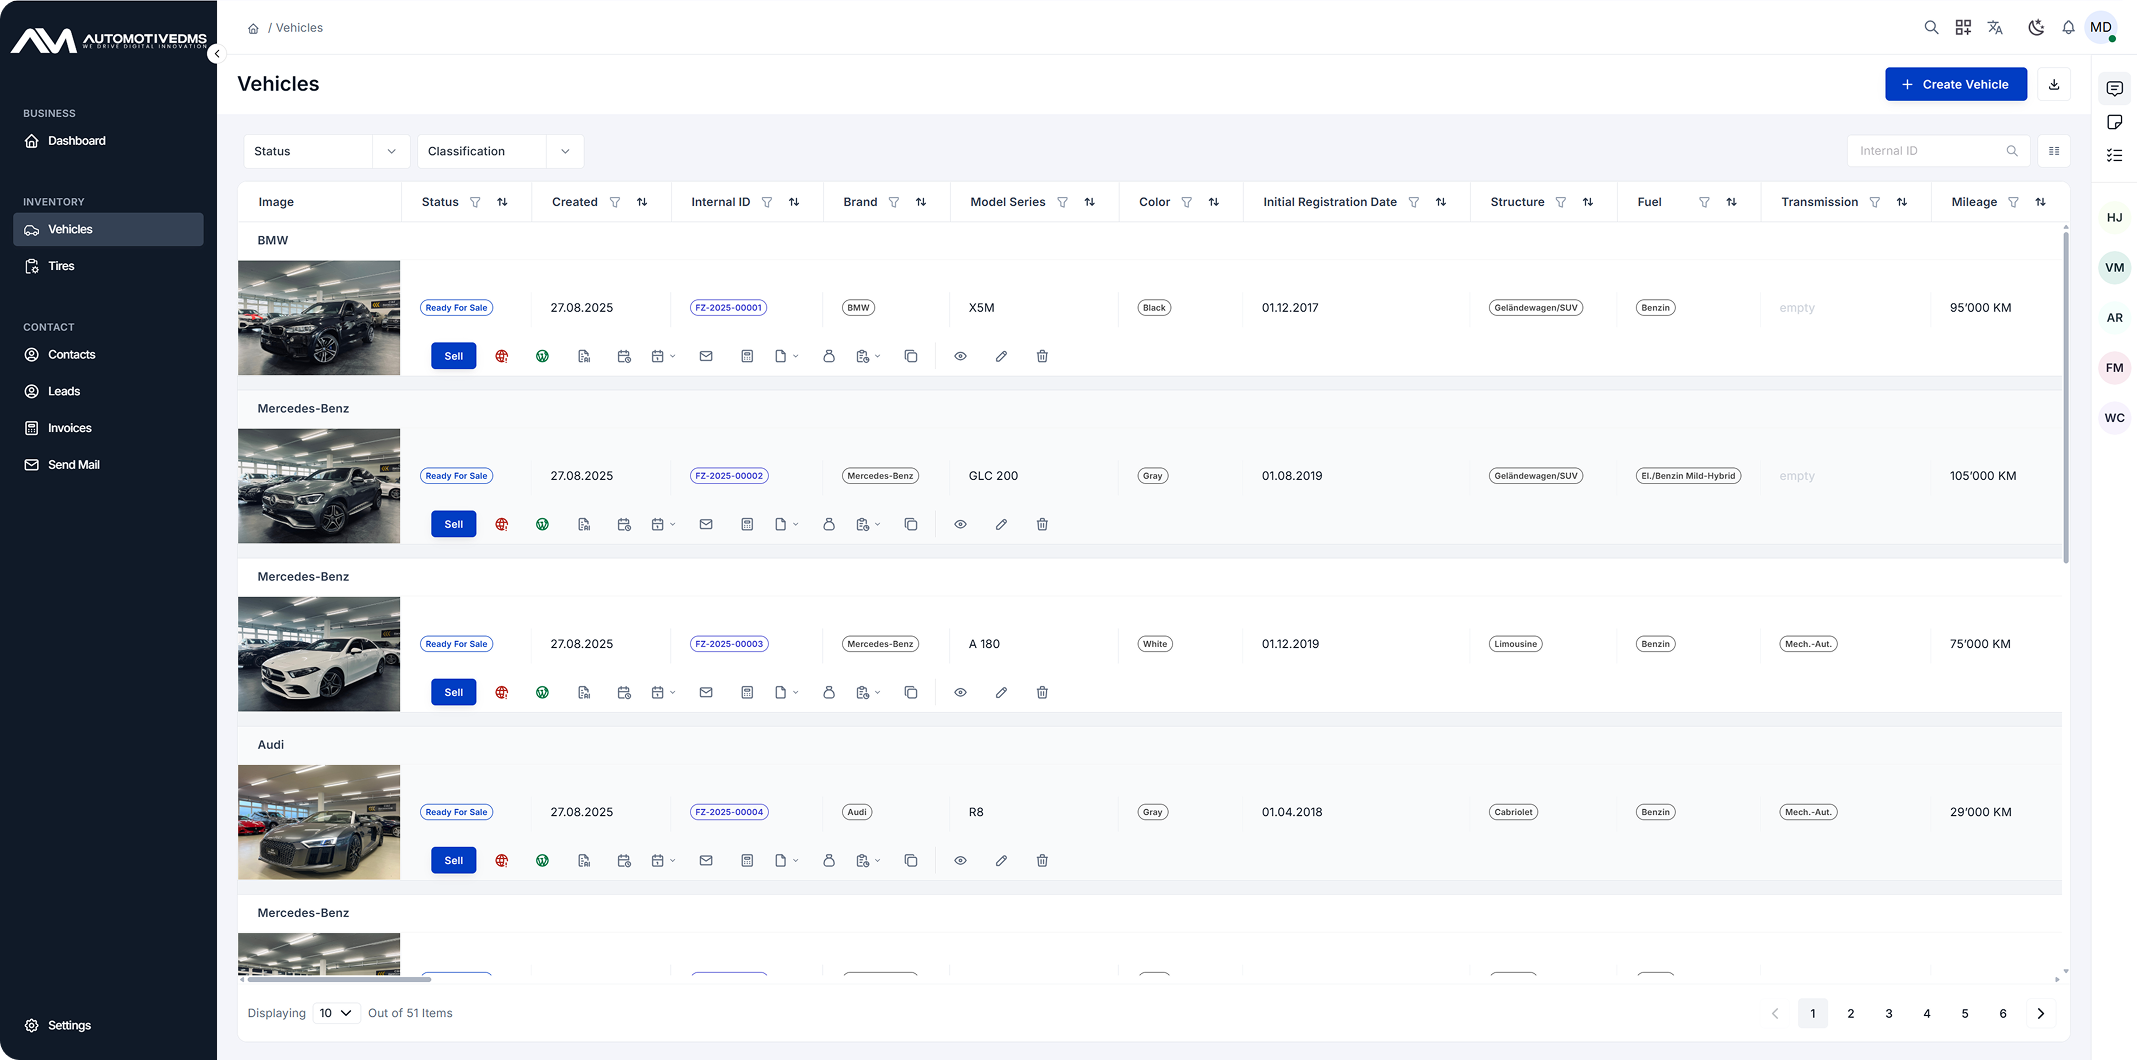Open the checklist tasks panel icon

tap(2114, 155)
